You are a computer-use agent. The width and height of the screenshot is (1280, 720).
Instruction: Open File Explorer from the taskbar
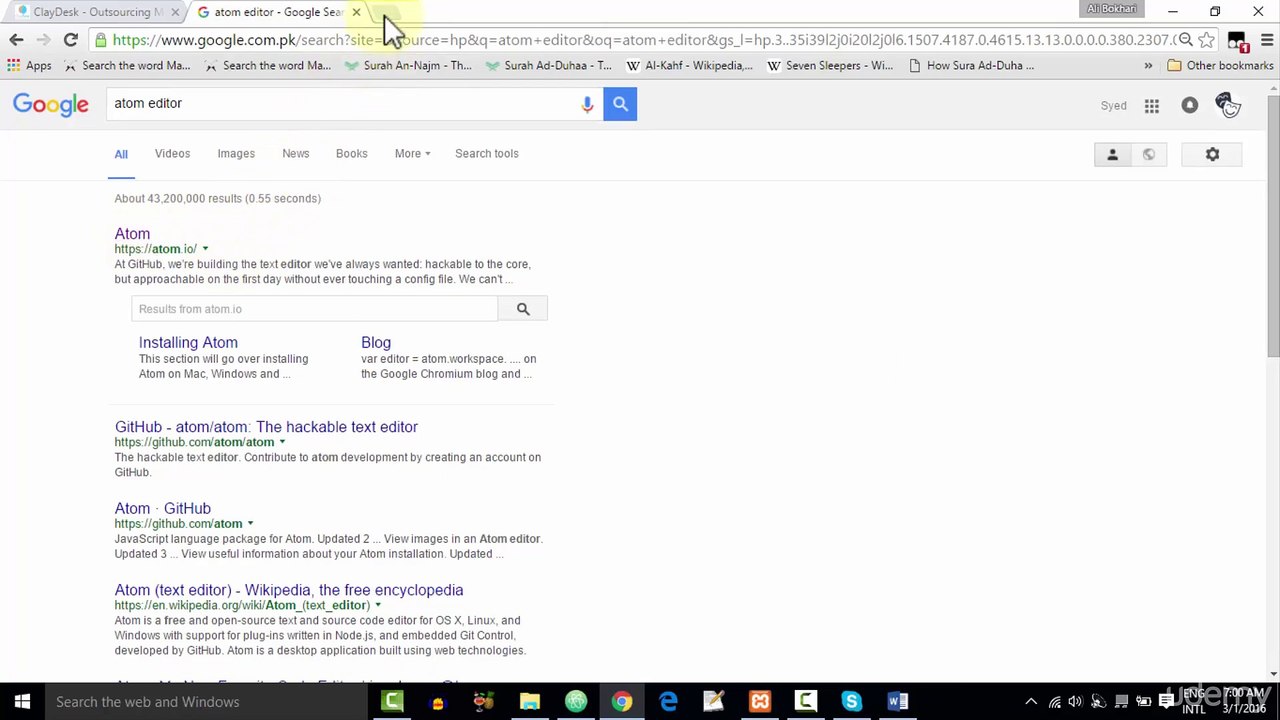click(x=530, y=701)
